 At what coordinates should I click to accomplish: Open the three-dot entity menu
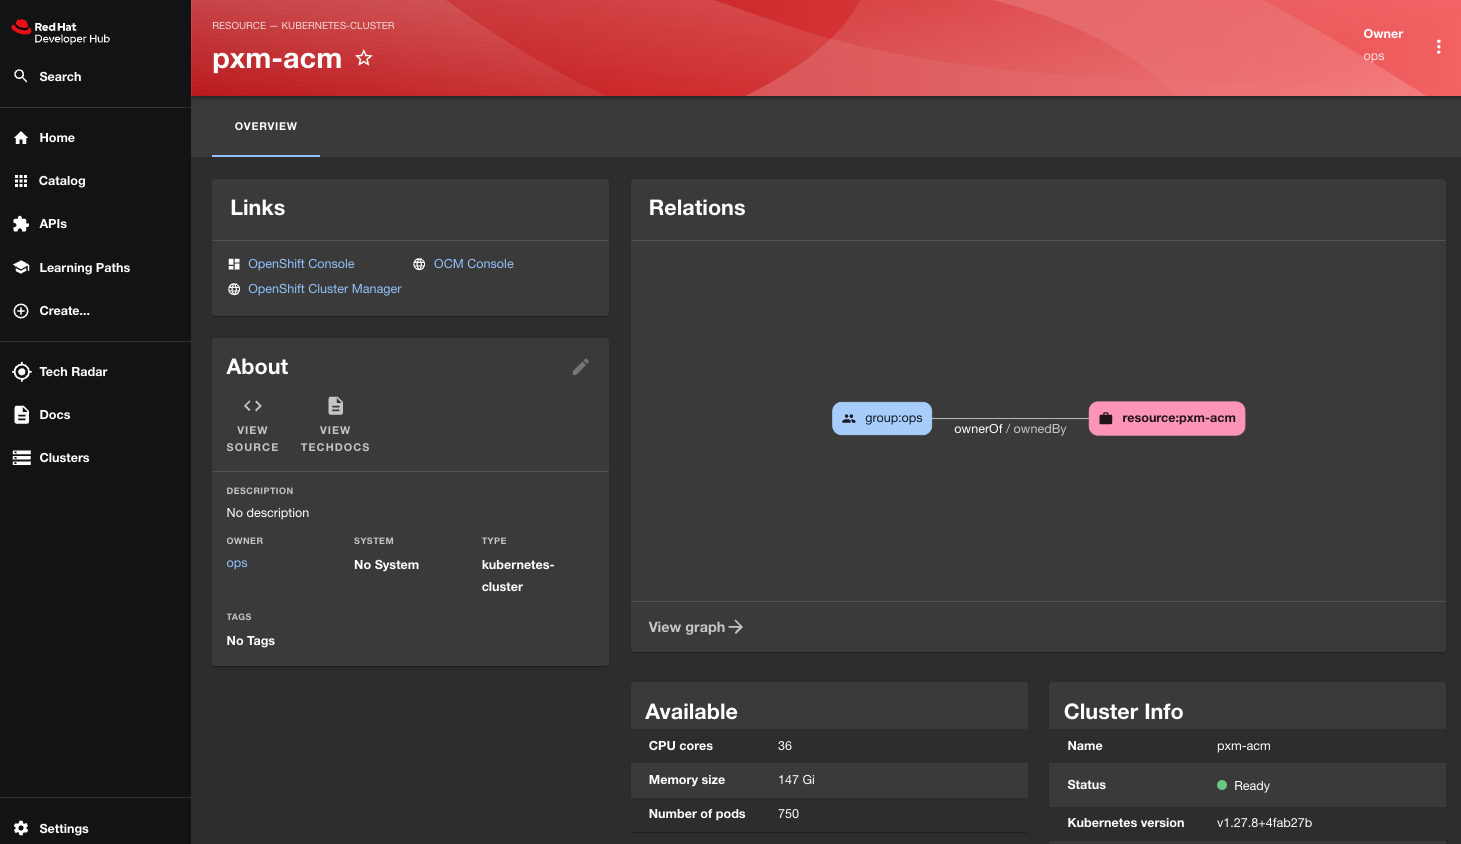coord(1438,47)
